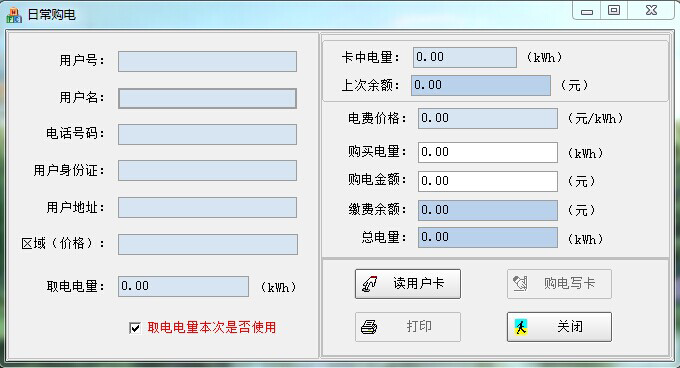Image resolution: width=680 pixels, height=368 pixels.
Task: Click the 读用户卡 button
Action: 408,284
